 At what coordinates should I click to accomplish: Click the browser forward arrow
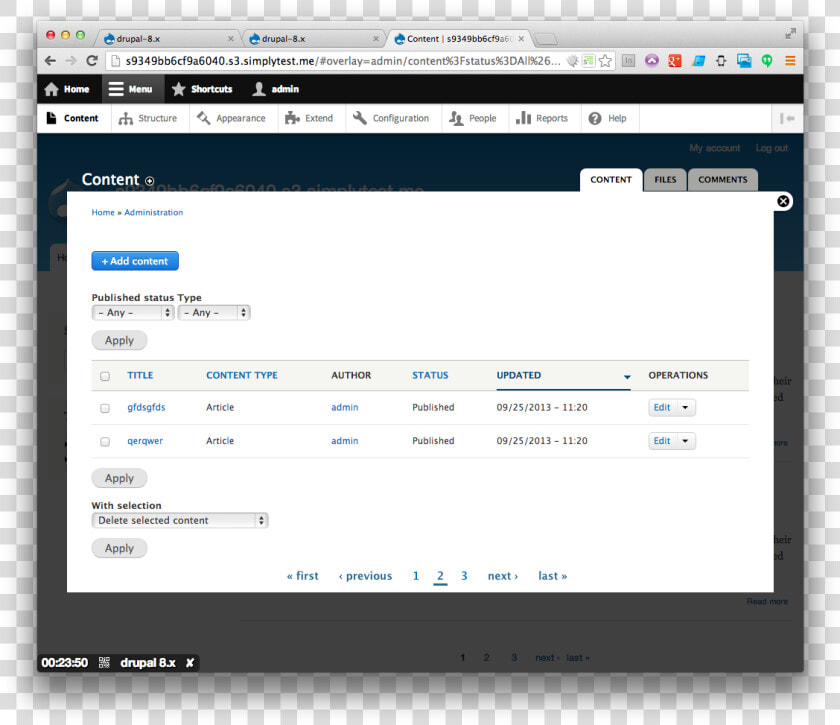pyautogui.click(x=71, y=61)
